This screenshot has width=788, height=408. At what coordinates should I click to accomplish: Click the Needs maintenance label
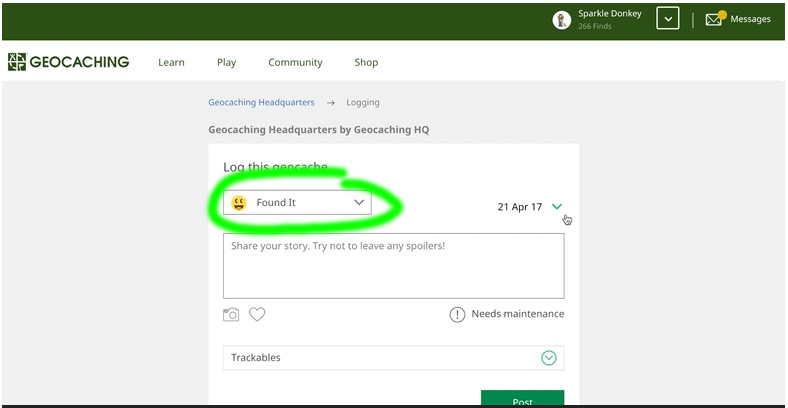pyautogui.click(x=518, y=314)
